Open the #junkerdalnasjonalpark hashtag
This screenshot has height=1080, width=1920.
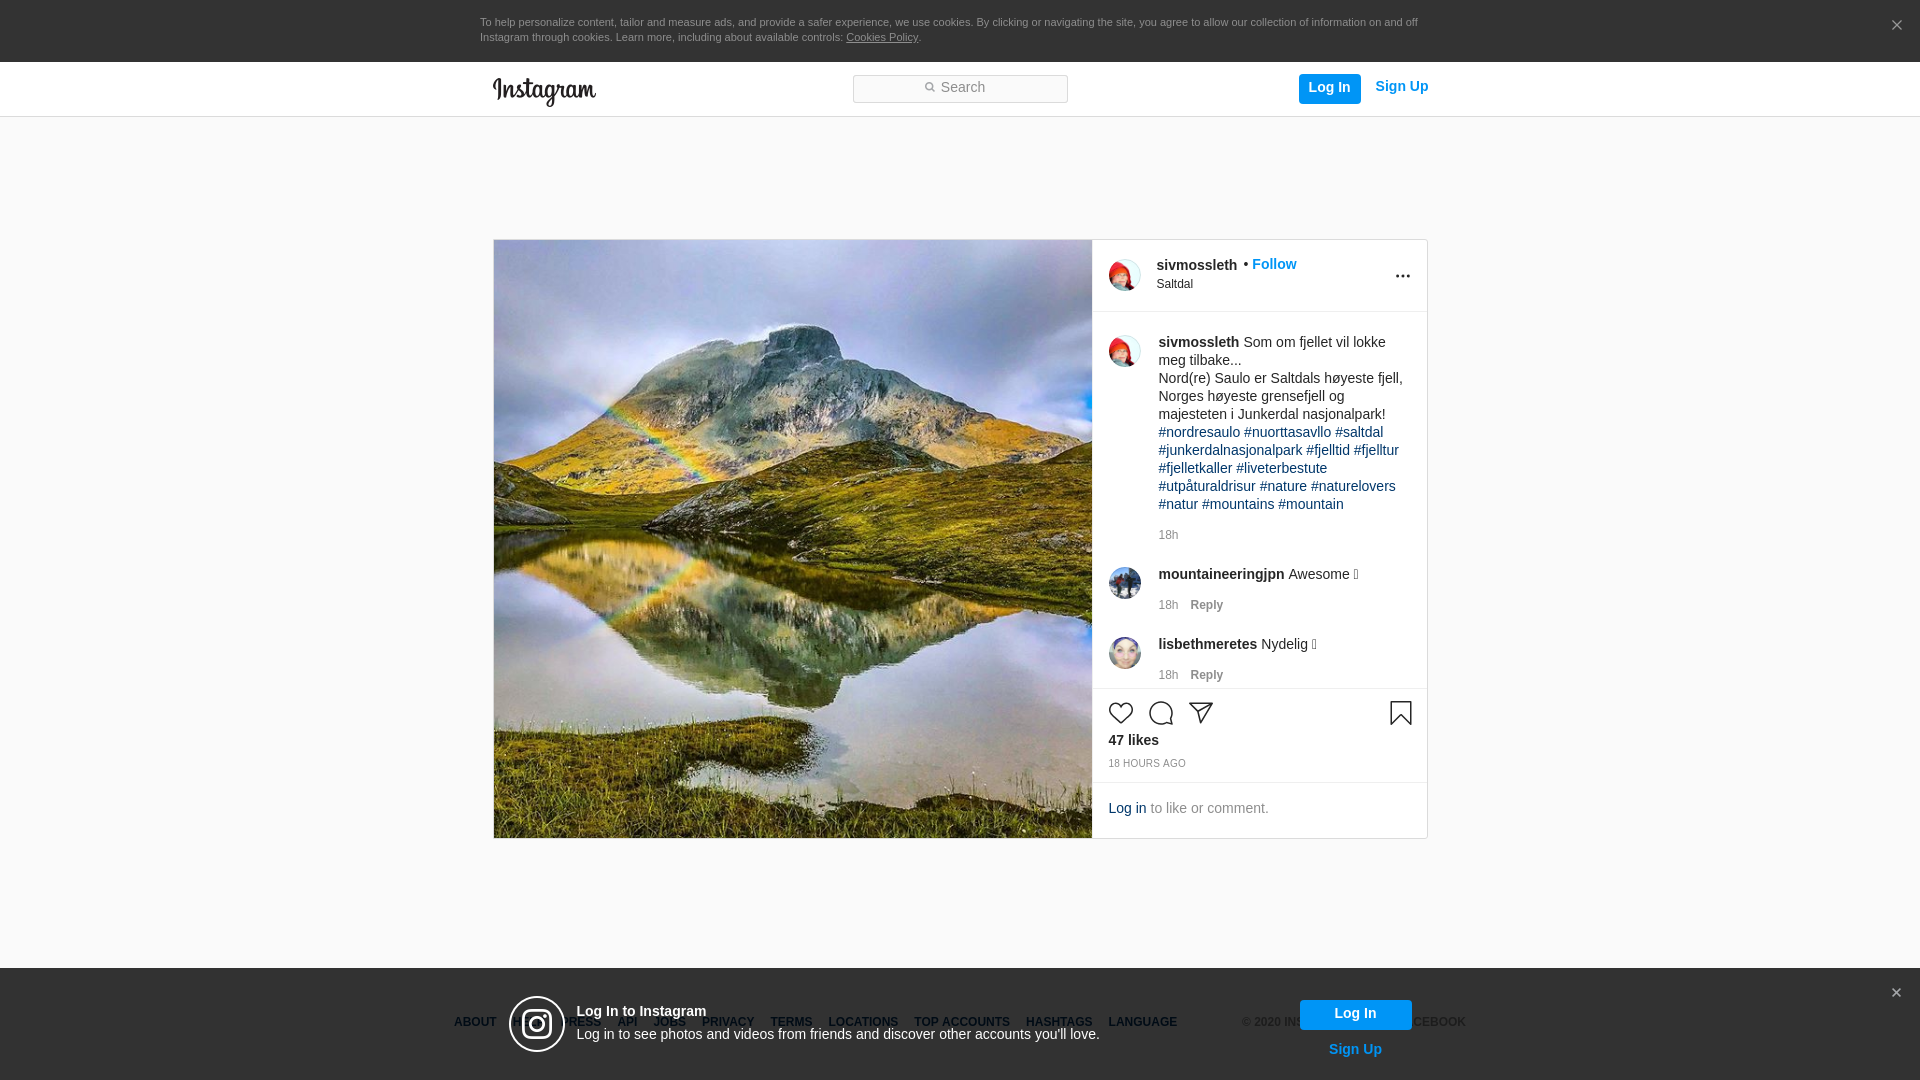(x=1230, y=450)
